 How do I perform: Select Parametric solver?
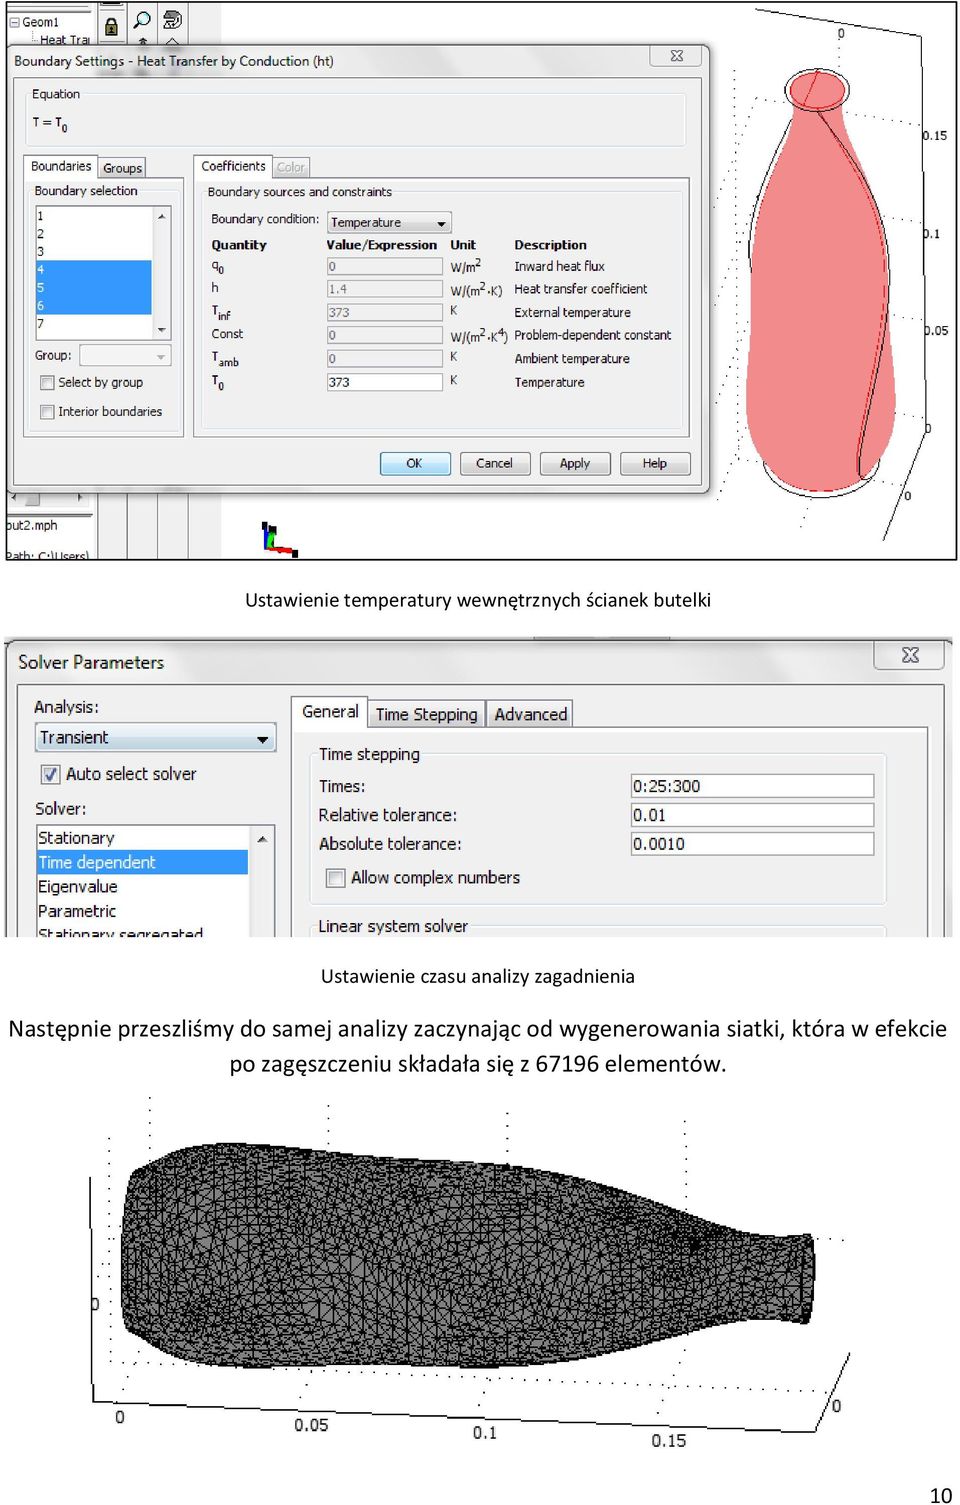pyautogui.click(x=142, y=911)
